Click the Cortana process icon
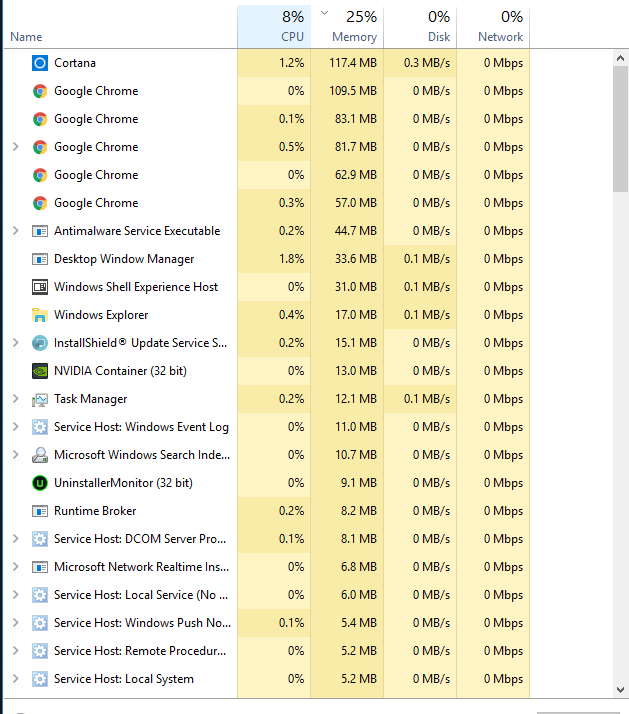 pyautogui.click(x=40, y=63)
